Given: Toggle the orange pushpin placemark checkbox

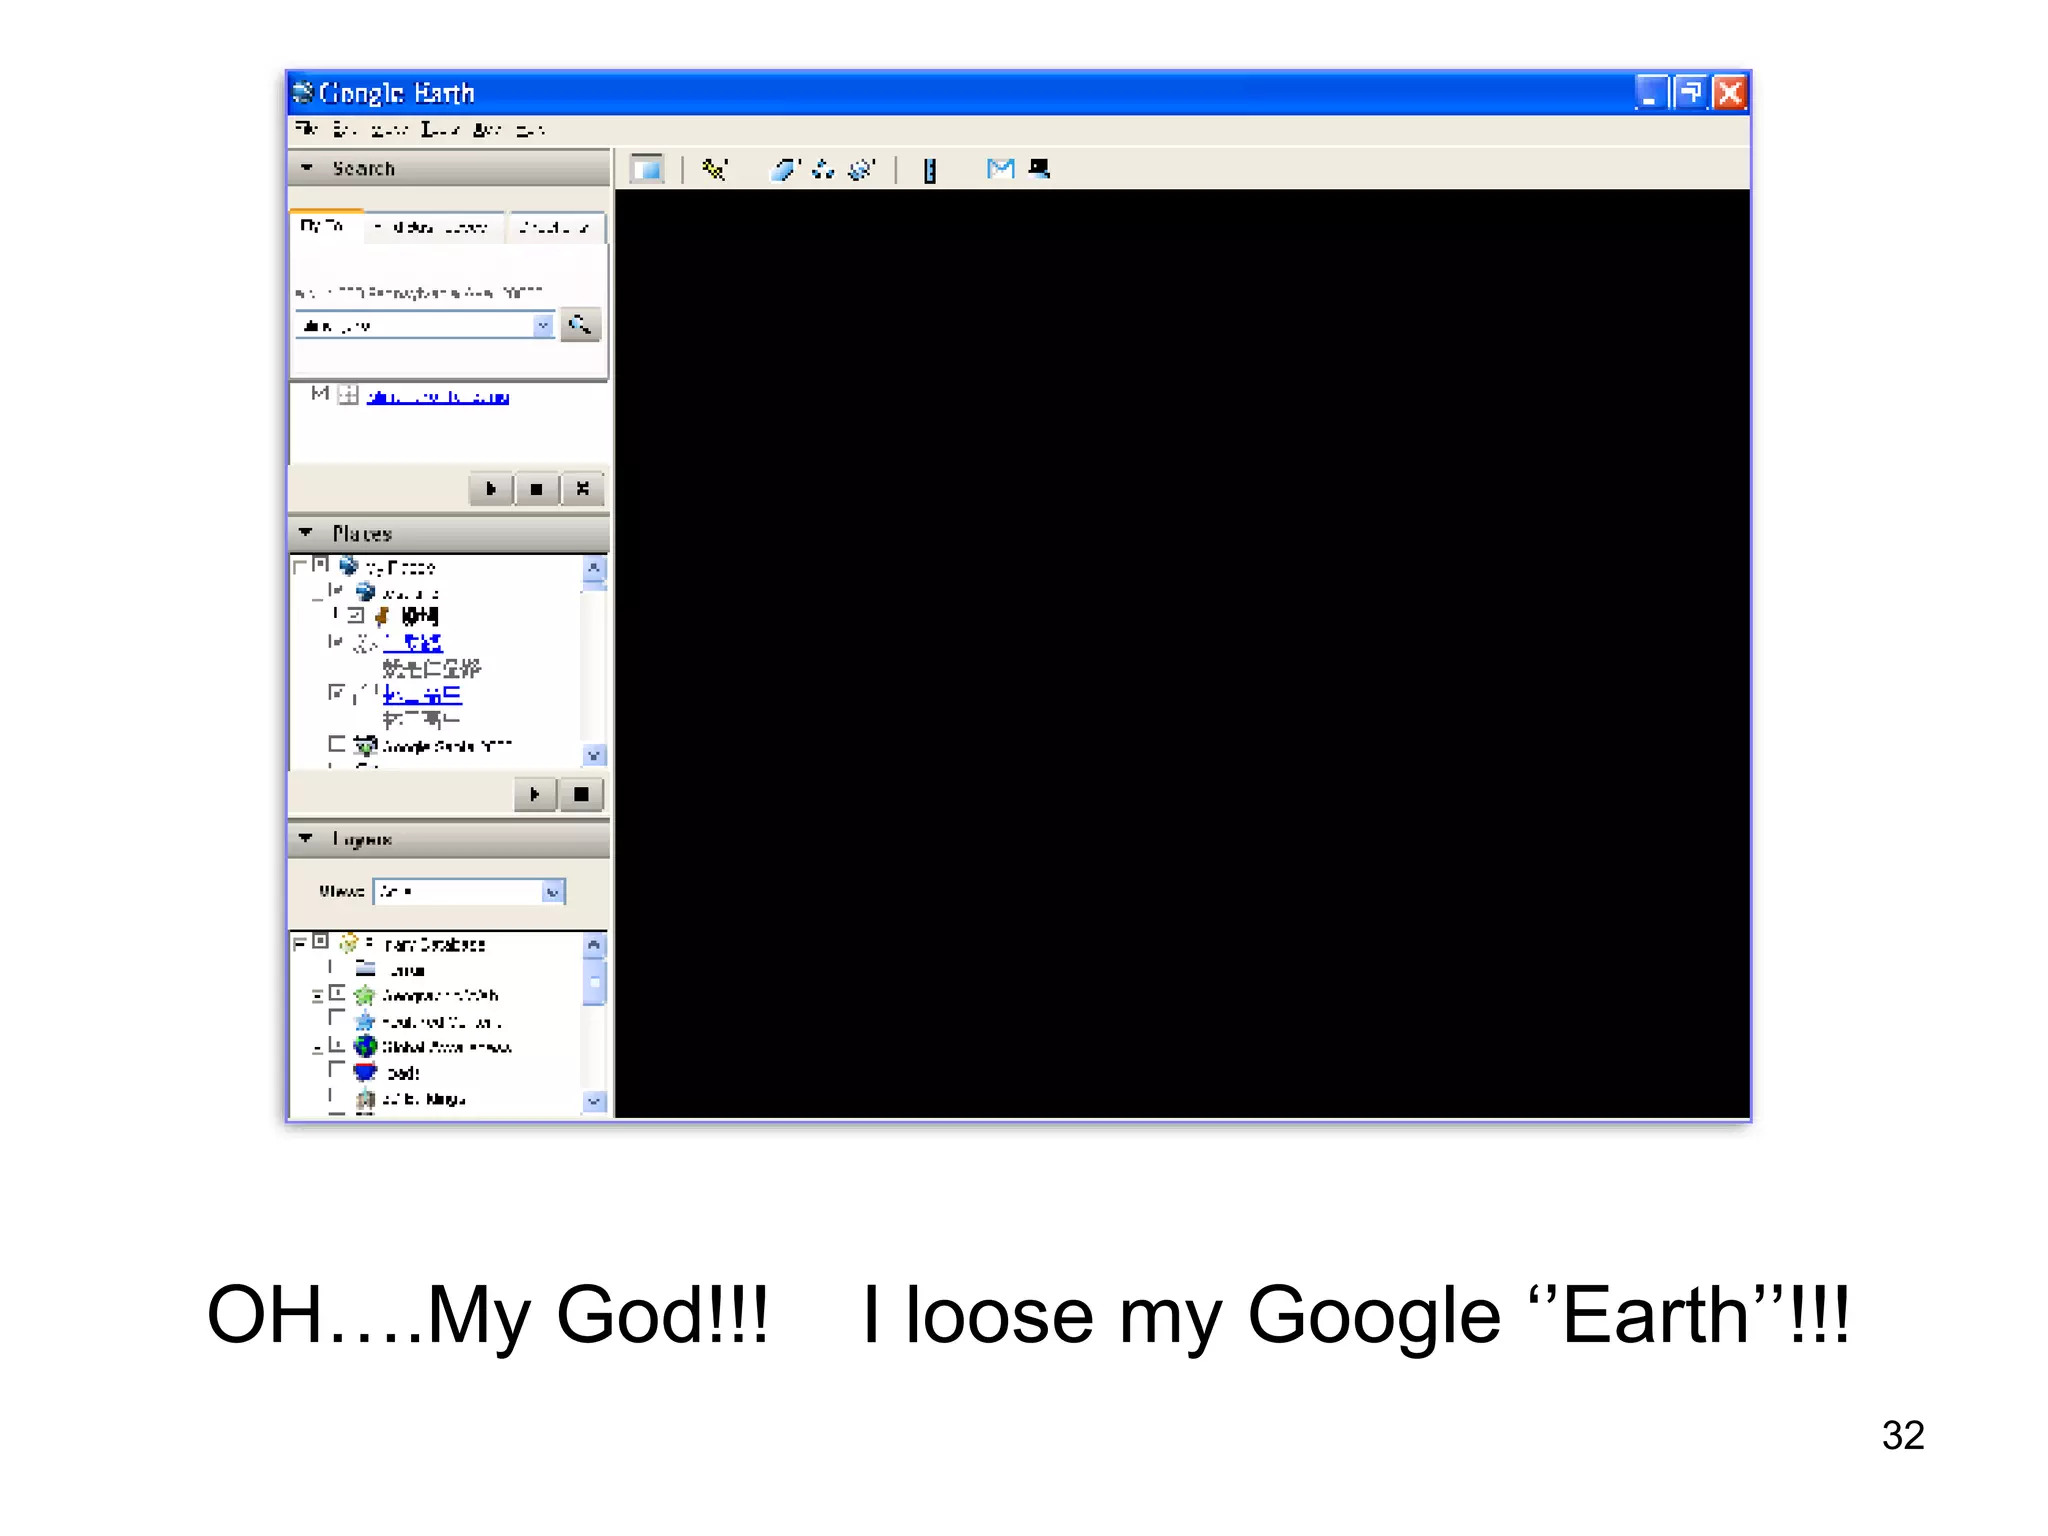Looking at the screenshot, I should coord(356,615).
